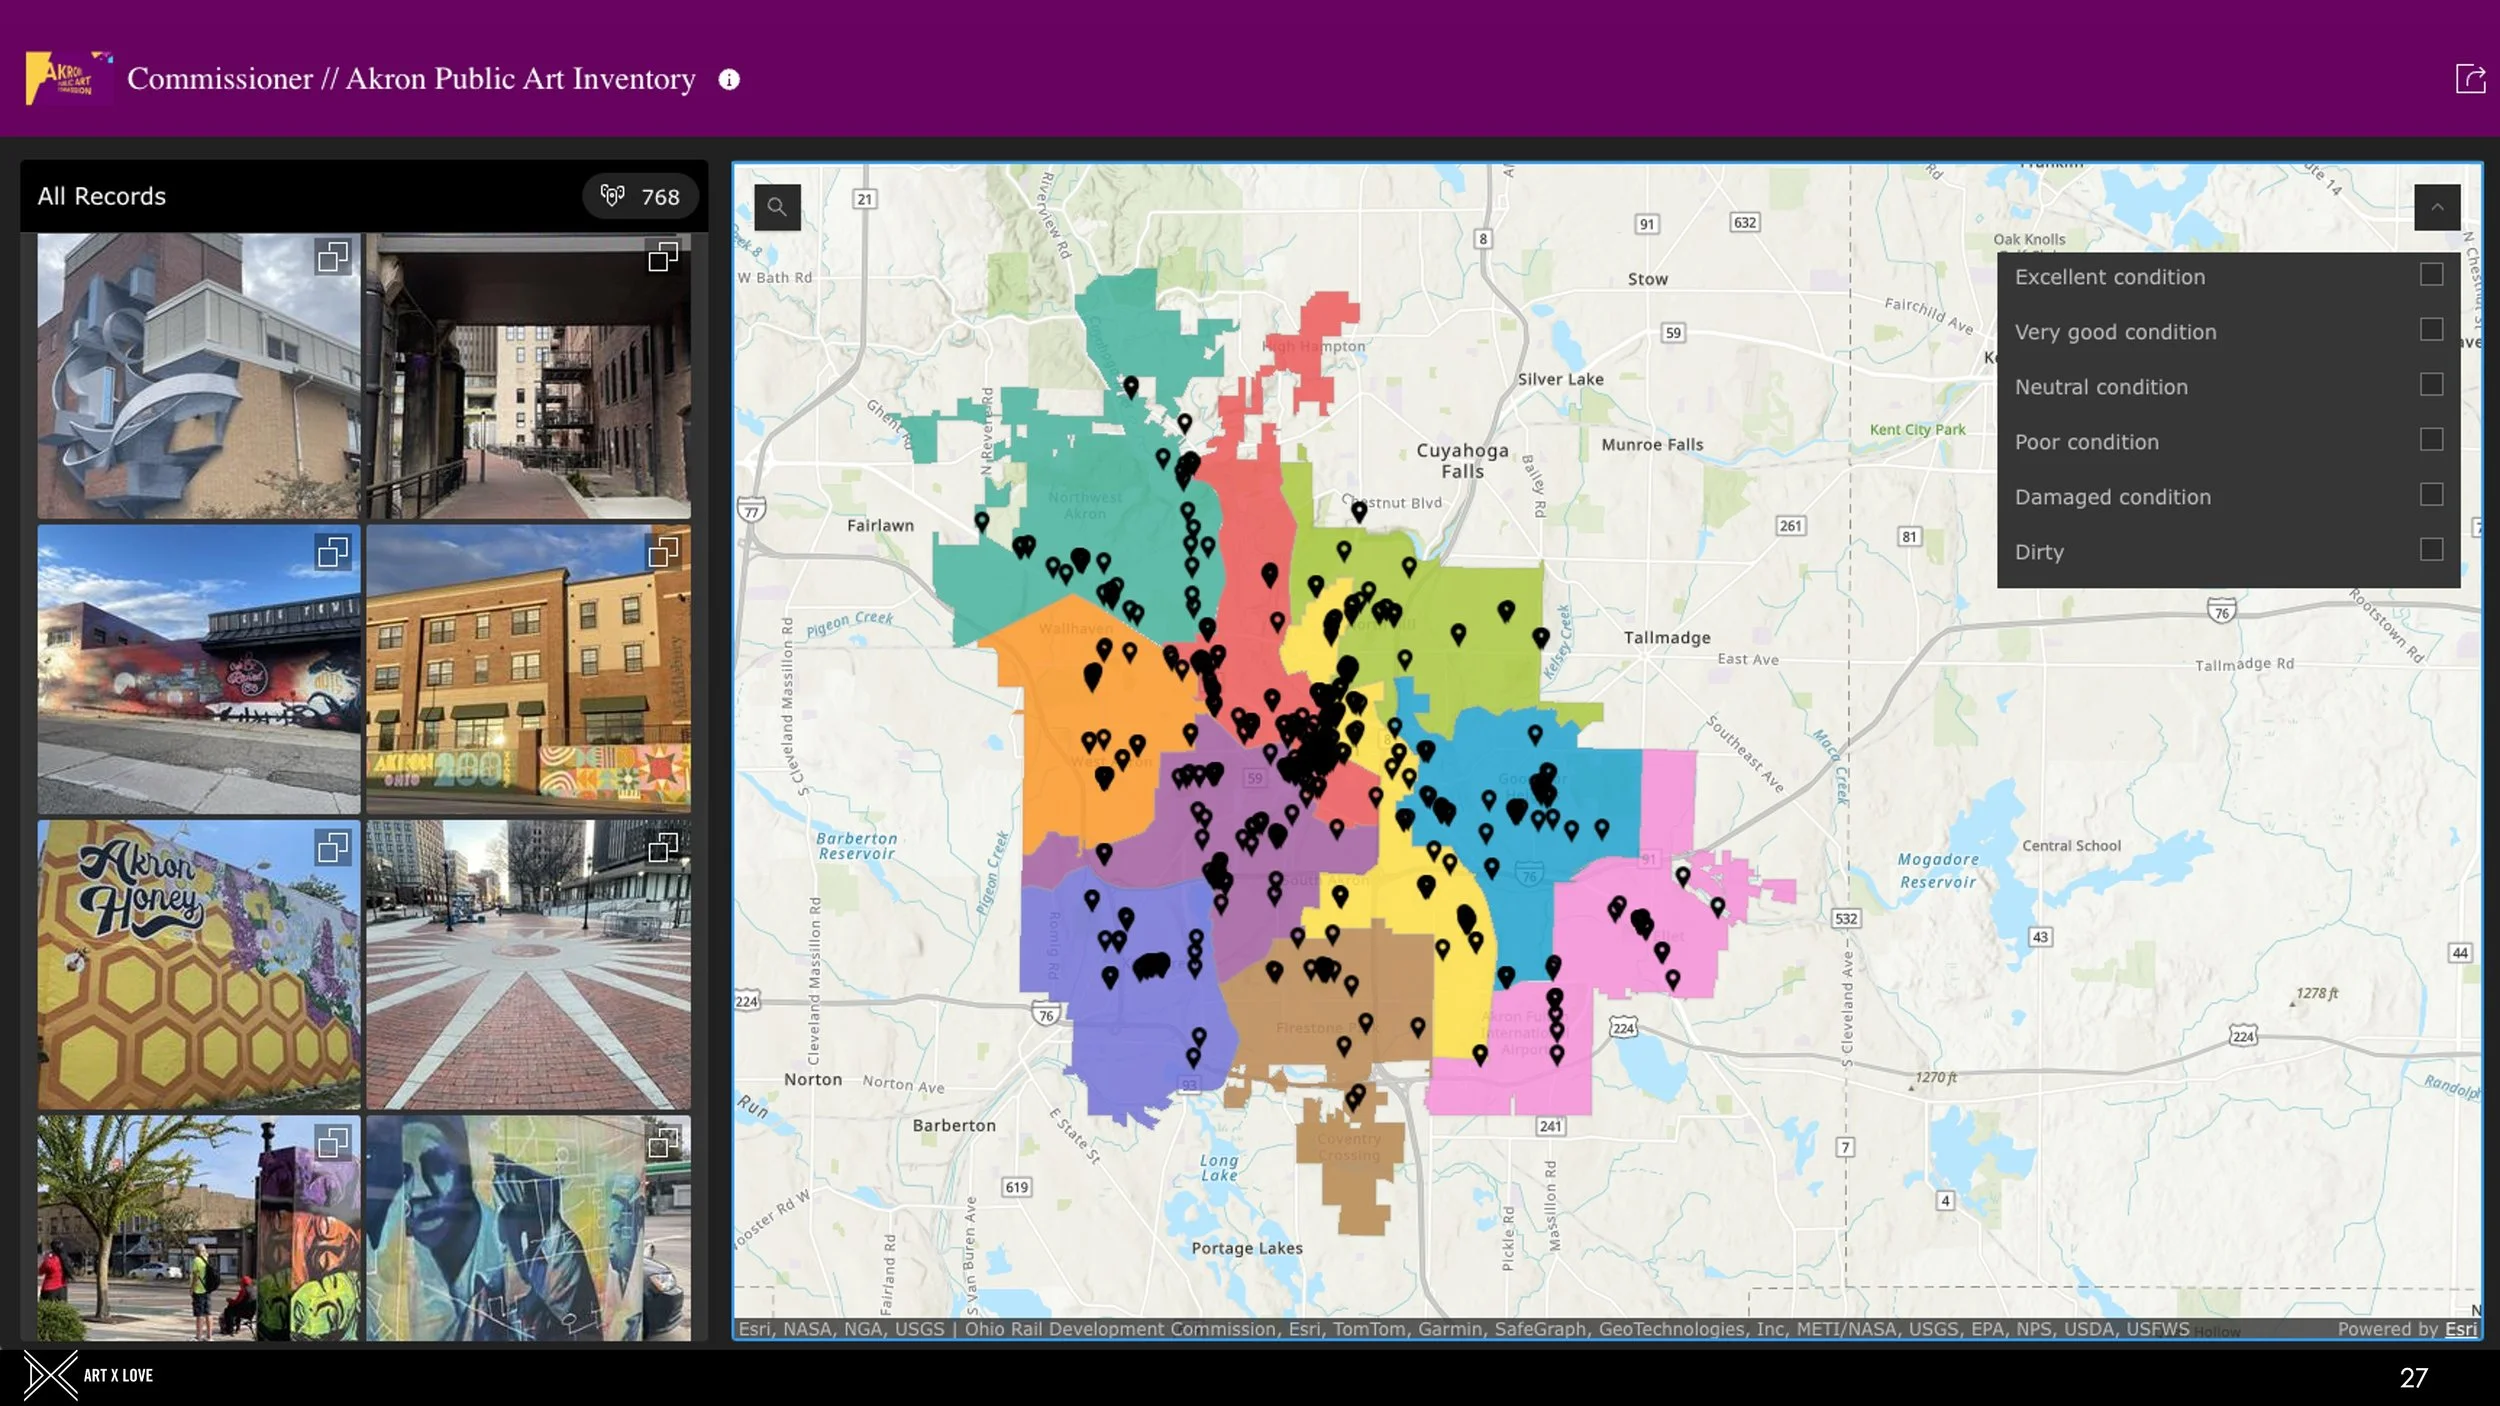Toggle the Dirty filter checkbox
The height and width of the screenshot is (1406, 2500).
pyautogui.click(x=2431, y=550)
